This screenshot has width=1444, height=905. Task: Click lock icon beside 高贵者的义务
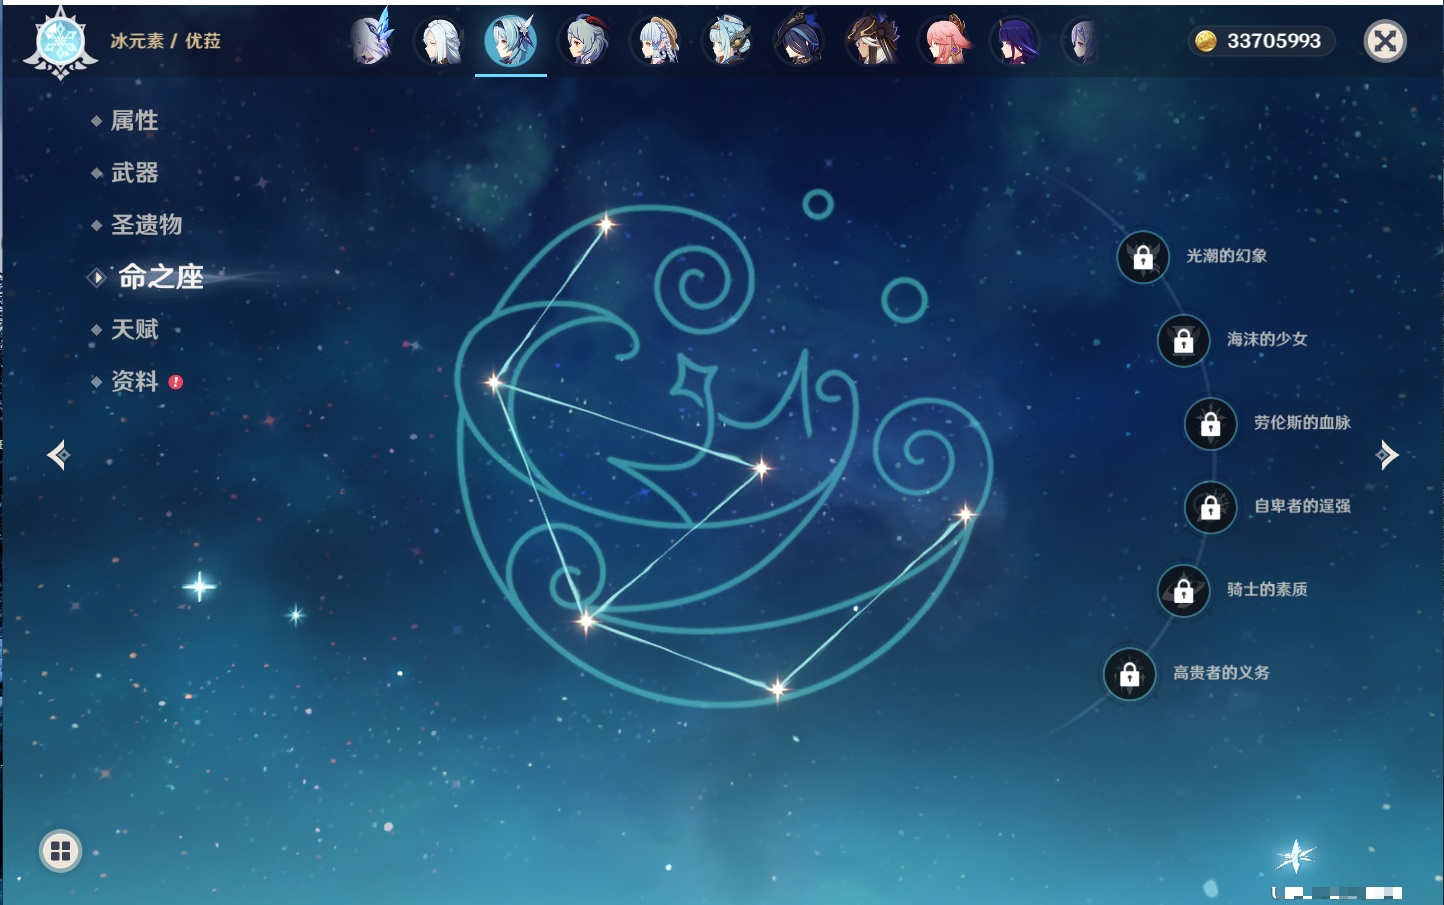coord(1130,674)
